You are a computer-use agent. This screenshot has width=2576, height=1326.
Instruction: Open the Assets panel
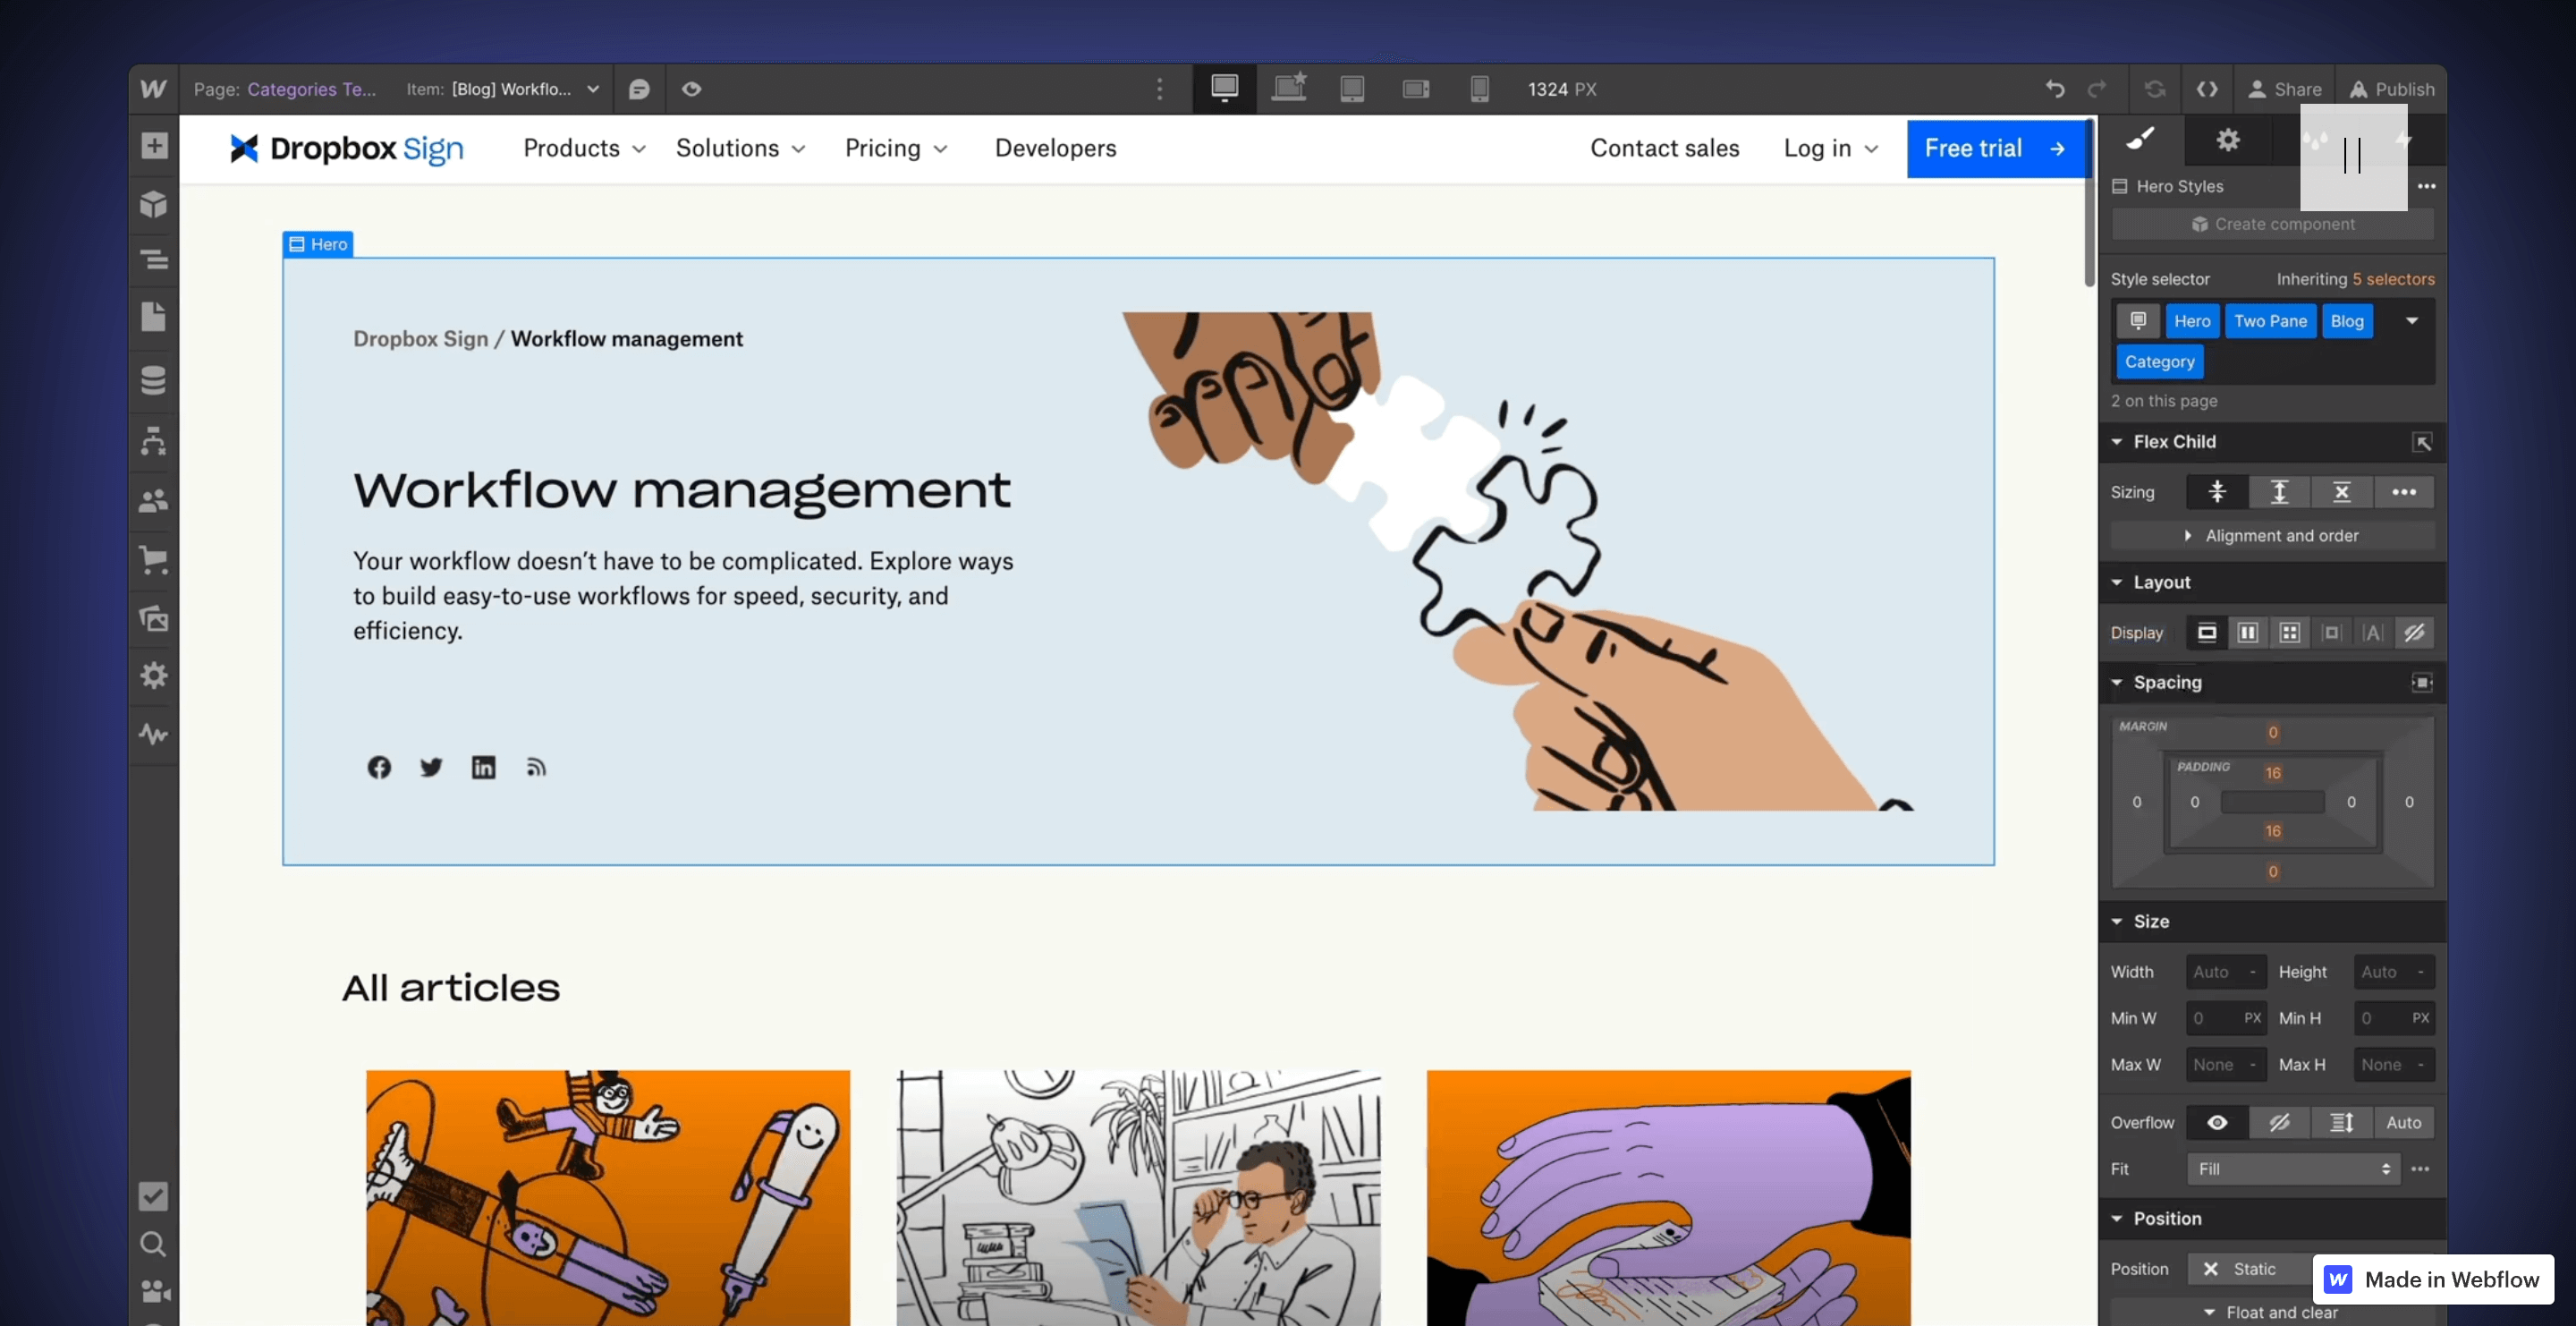coord(153,618)
